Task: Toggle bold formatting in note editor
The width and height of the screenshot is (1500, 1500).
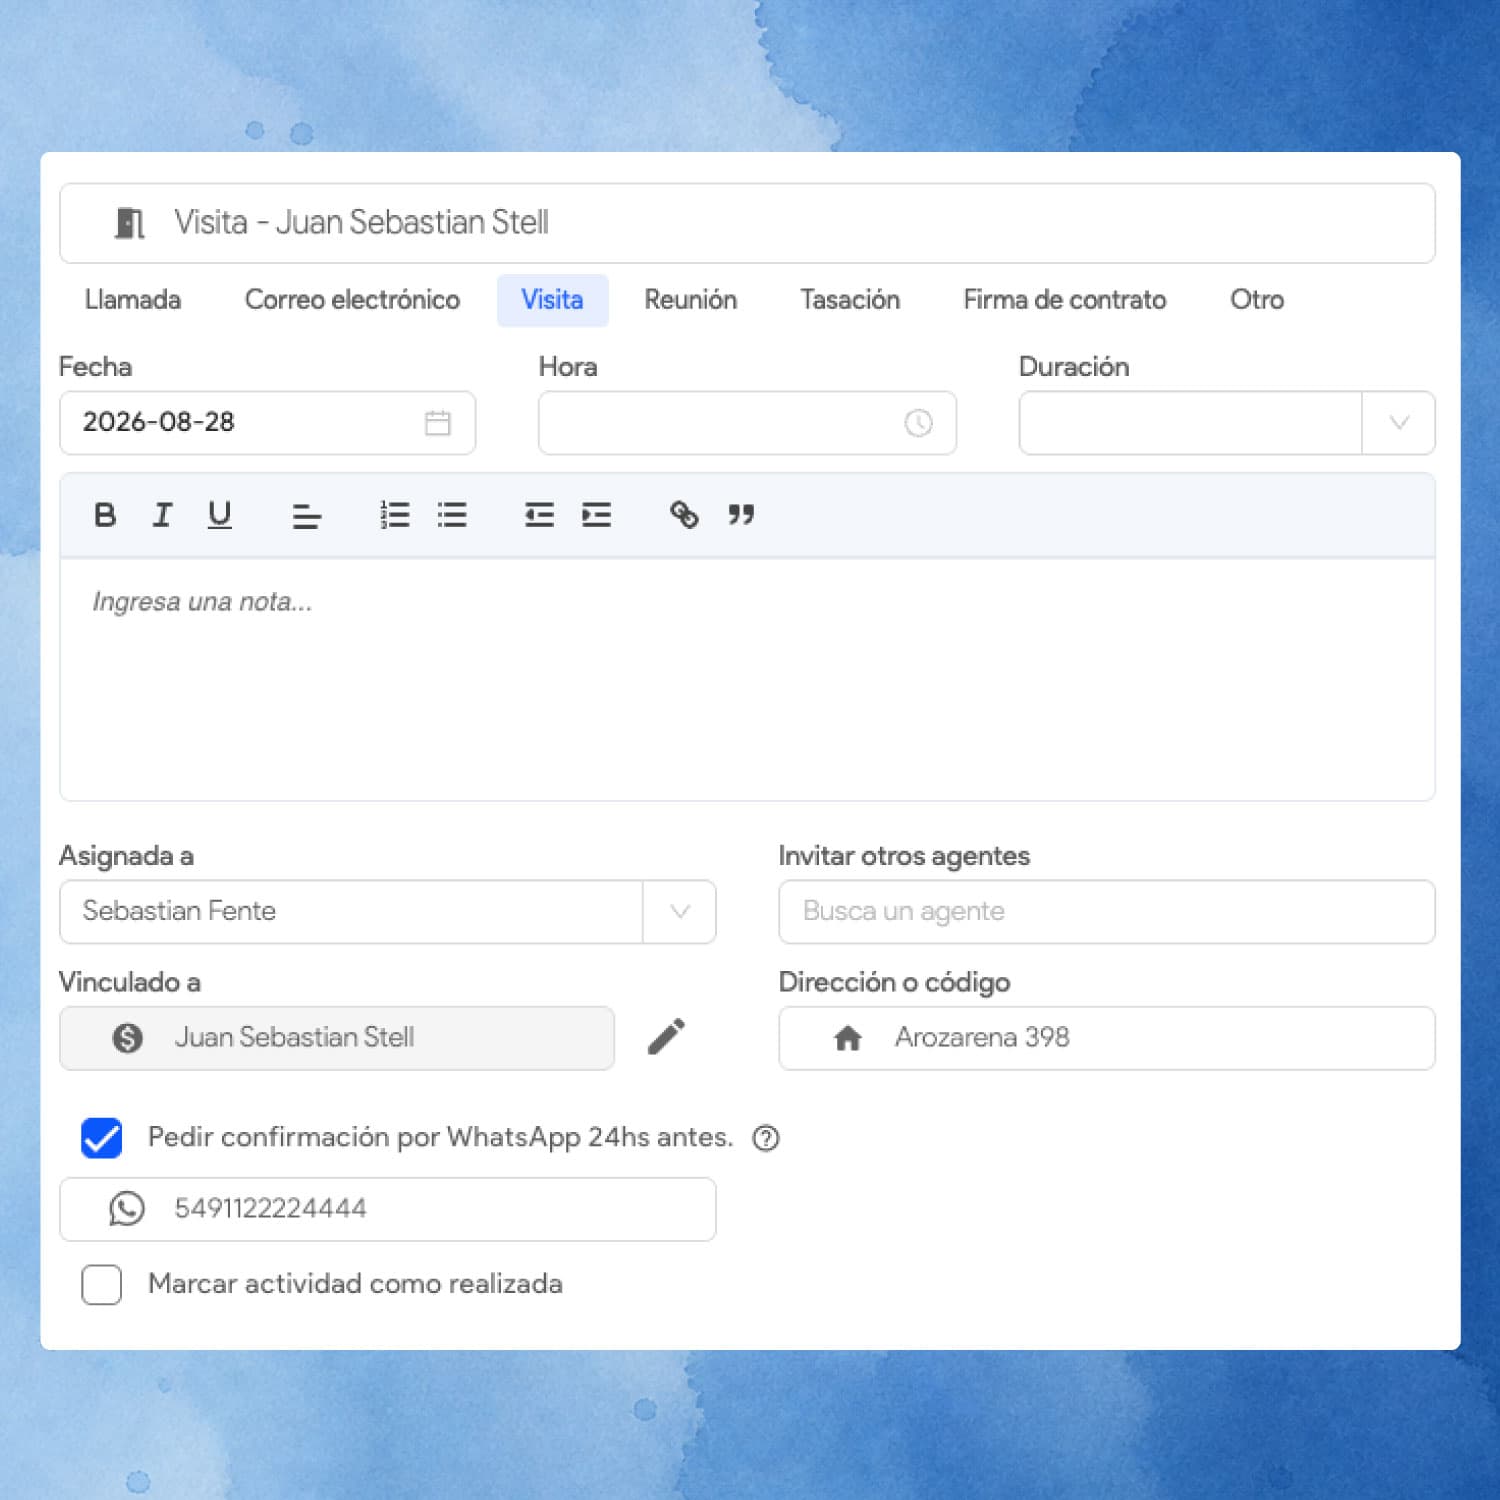Action: (105, 515)
